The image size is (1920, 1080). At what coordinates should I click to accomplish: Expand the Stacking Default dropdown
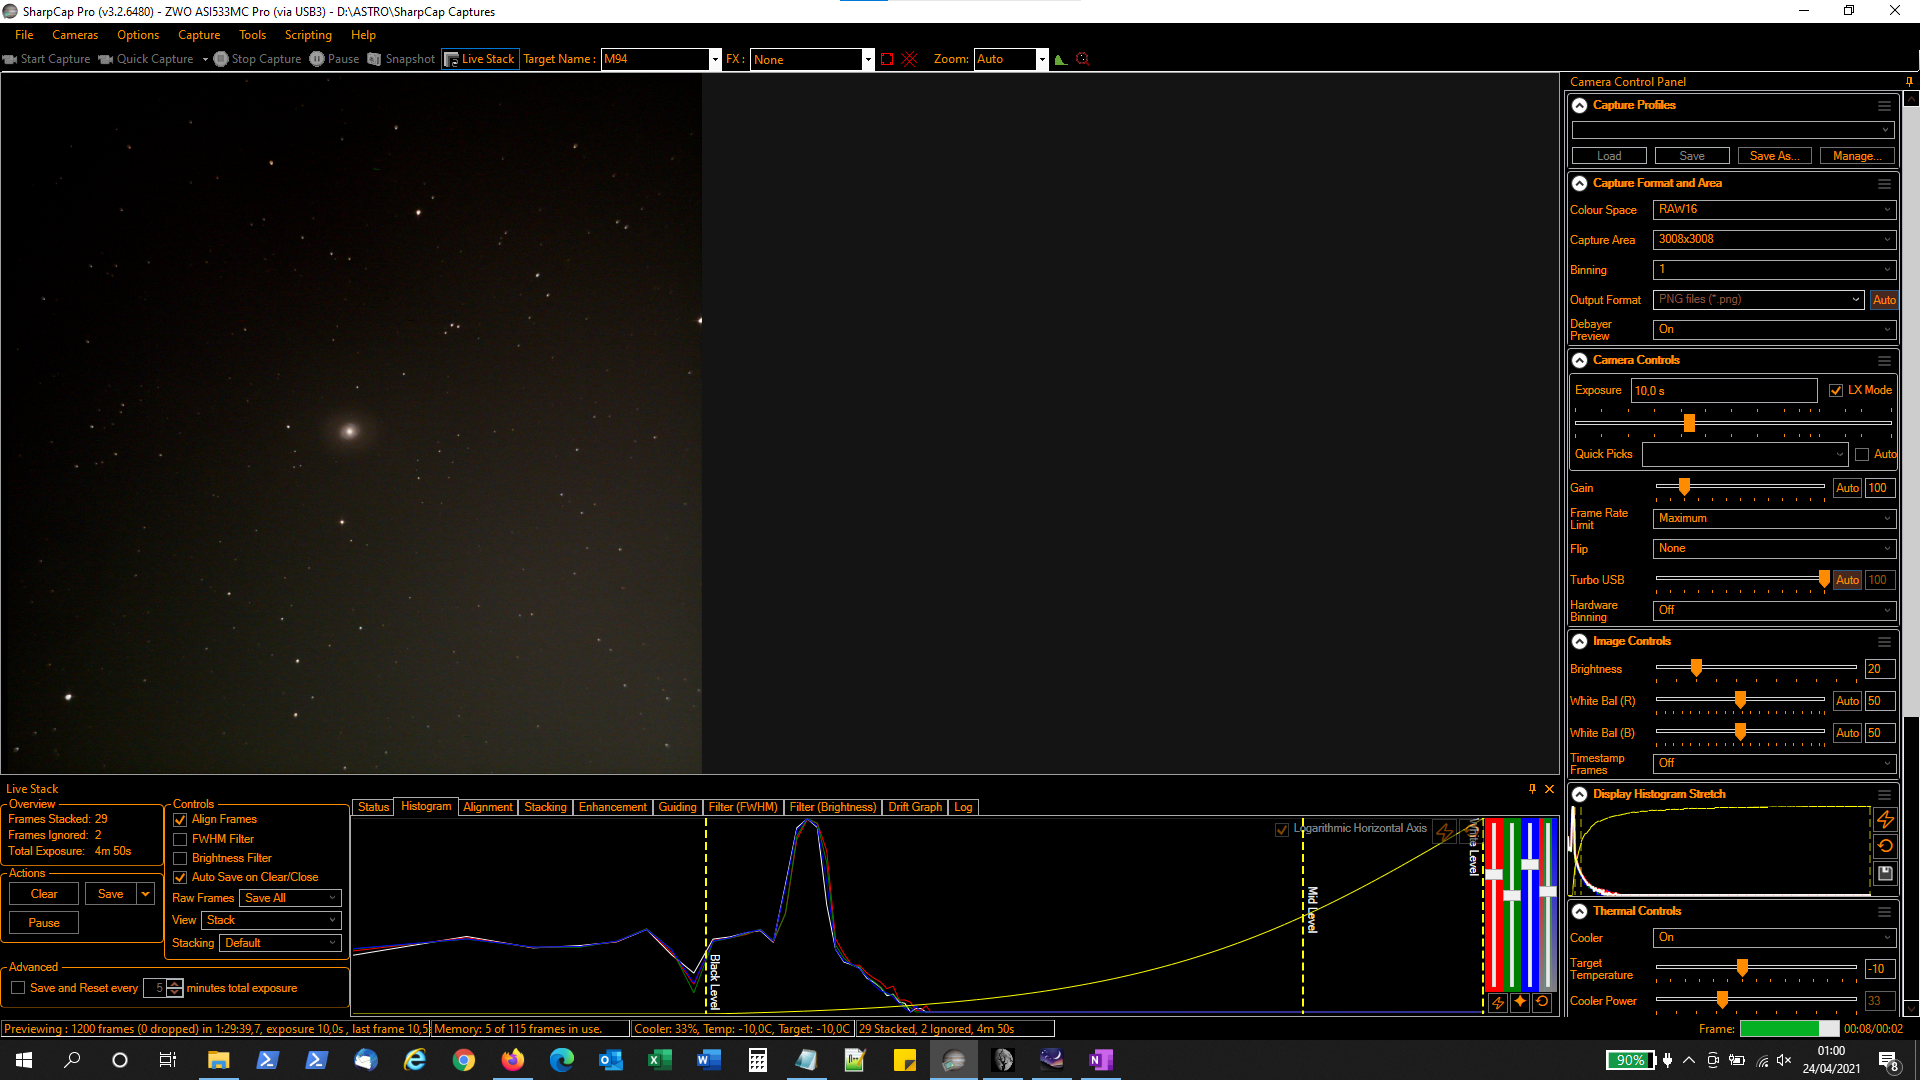(280, 943)
